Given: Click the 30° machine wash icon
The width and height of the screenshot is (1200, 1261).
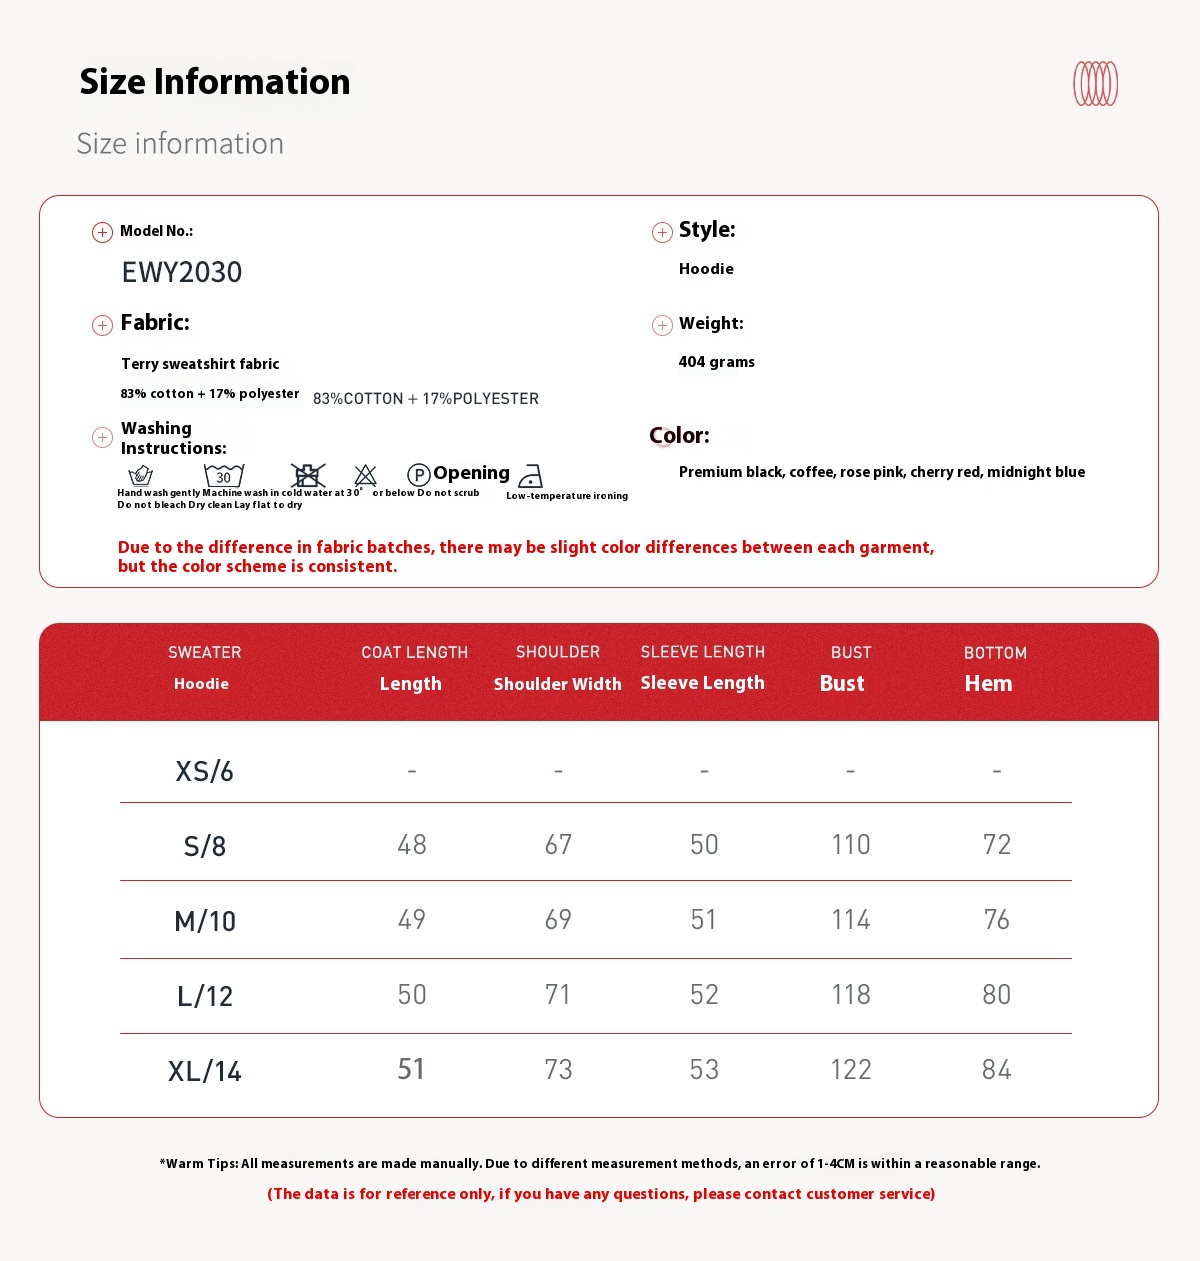Looking at the screenshot, I should tap(224, 475).
